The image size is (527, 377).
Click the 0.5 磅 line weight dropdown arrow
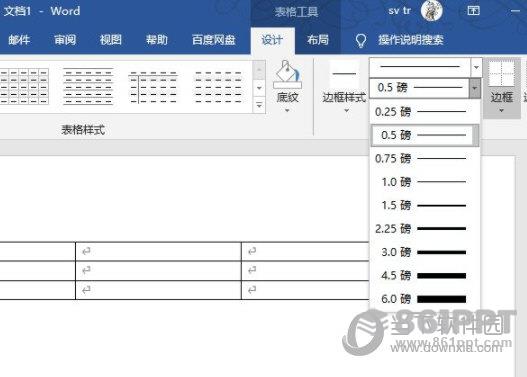point(474,88)
